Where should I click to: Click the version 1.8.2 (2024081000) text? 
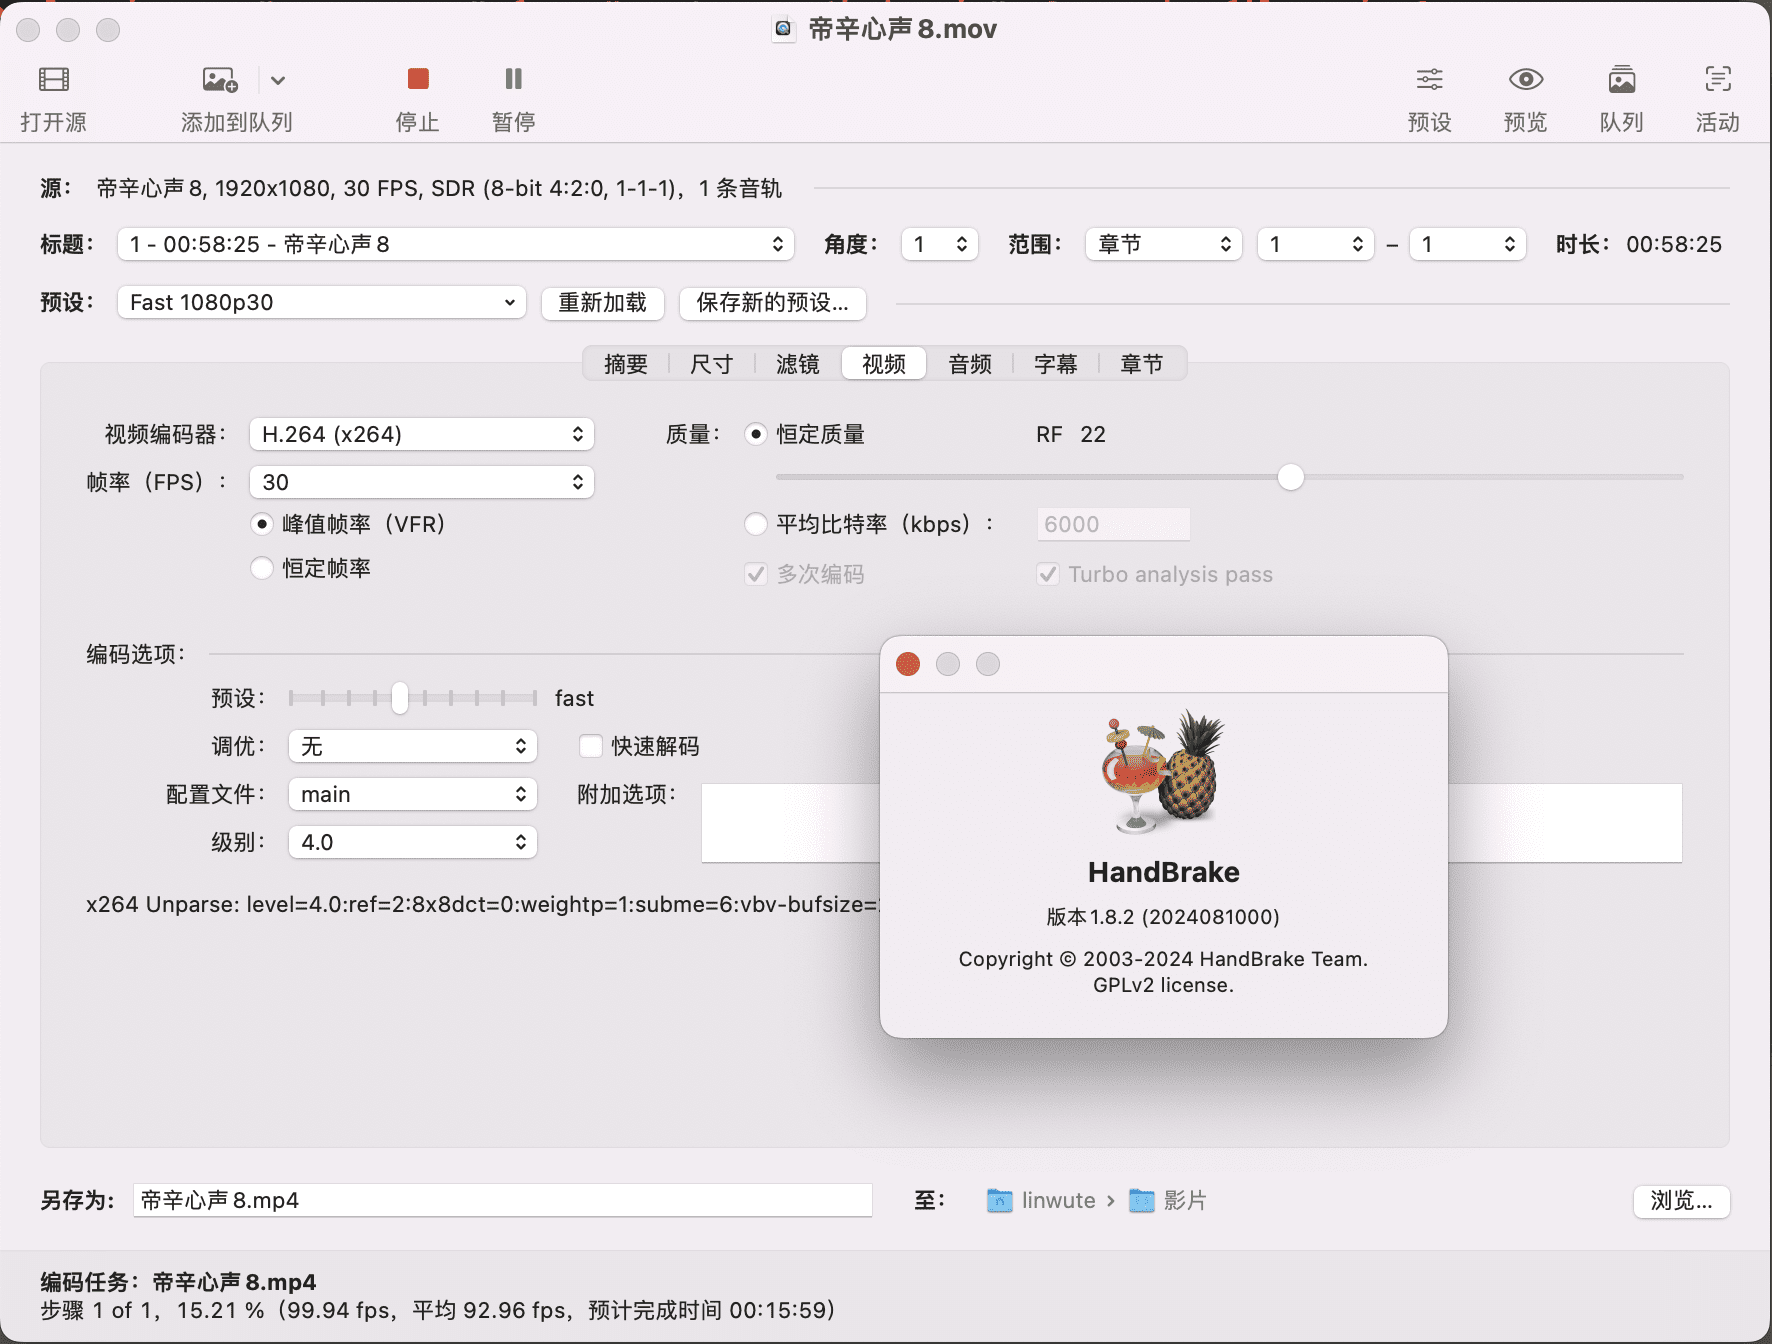1163,917
